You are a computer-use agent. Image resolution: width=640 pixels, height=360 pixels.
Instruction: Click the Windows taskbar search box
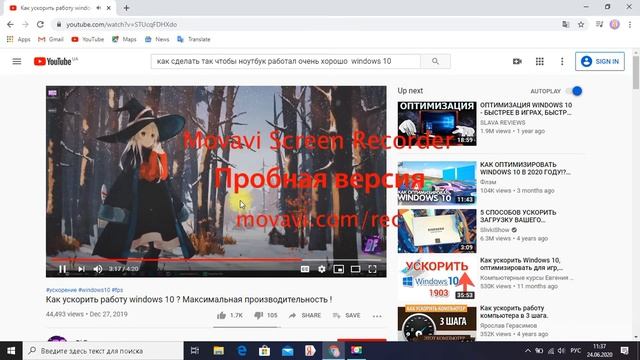coord(103,351)
